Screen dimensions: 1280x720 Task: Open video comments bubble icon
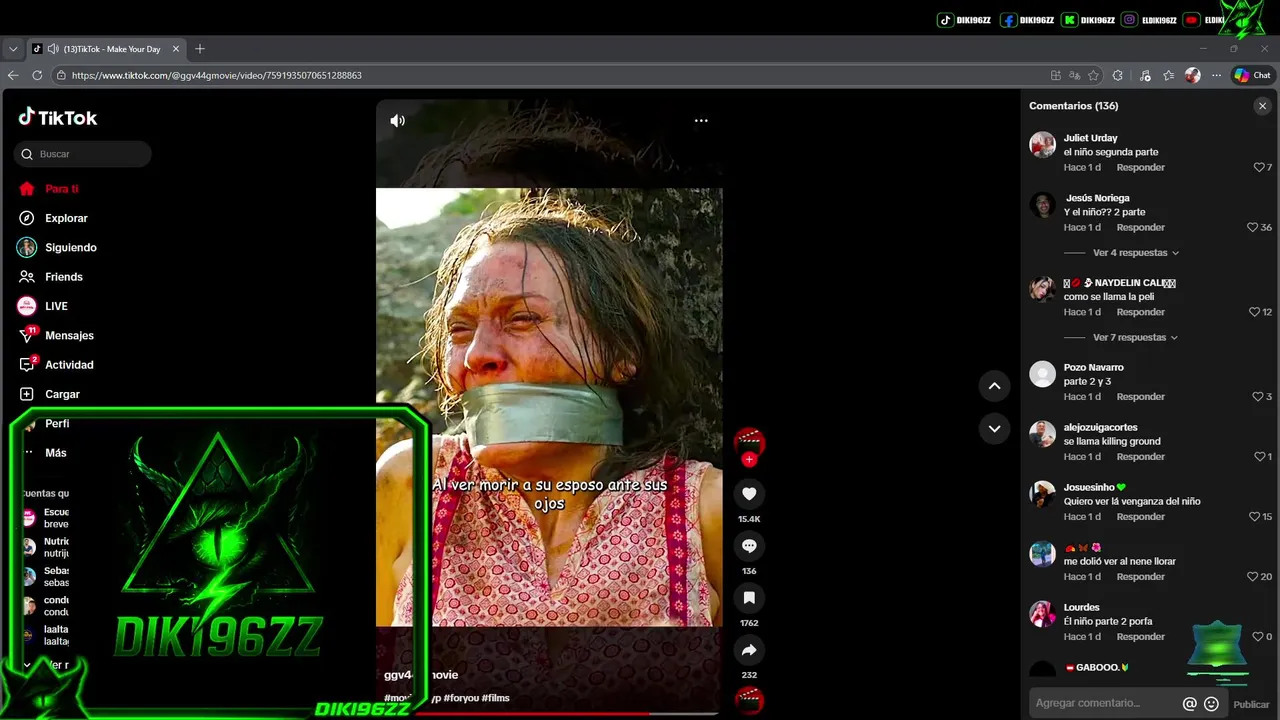tap(749, 545)
